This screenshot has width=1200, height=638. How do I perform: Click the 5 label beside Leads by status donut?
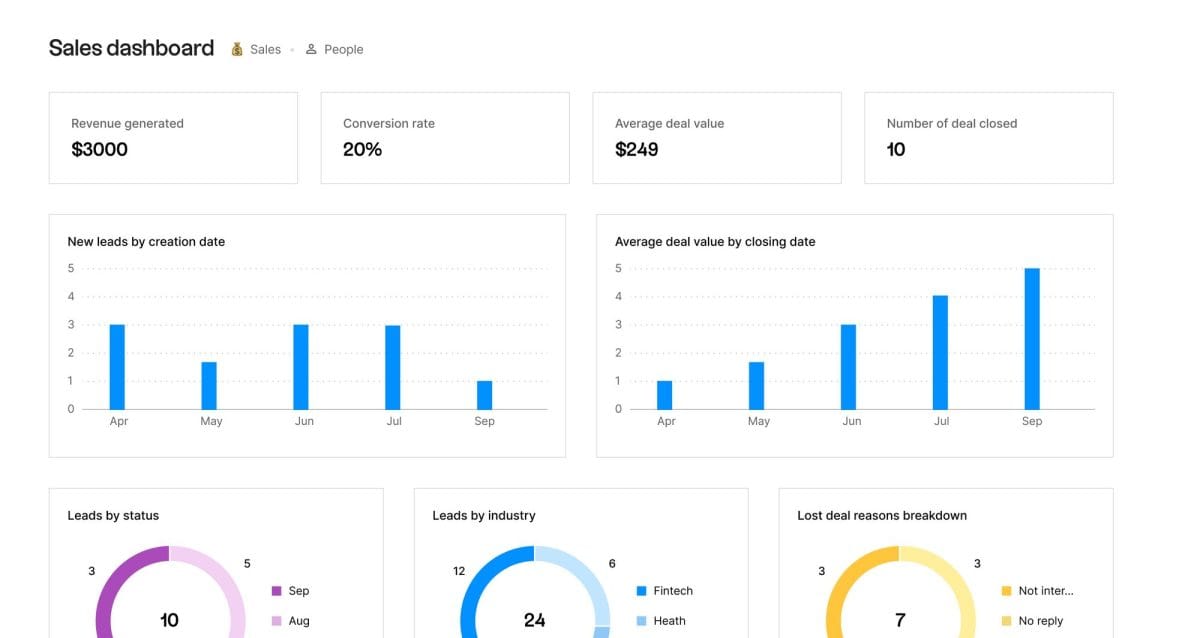point(247,564)
